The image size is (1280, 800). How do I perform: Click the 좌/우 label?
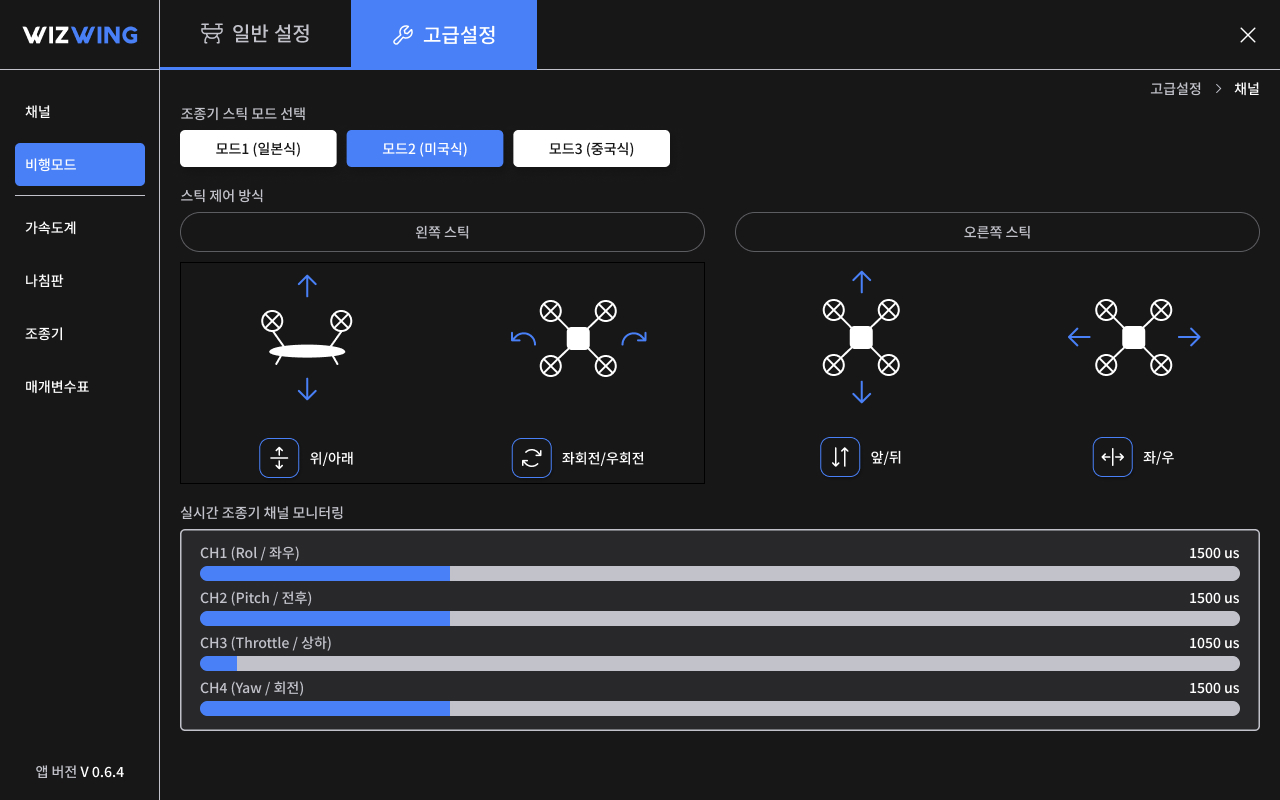tap(1159, 458)
